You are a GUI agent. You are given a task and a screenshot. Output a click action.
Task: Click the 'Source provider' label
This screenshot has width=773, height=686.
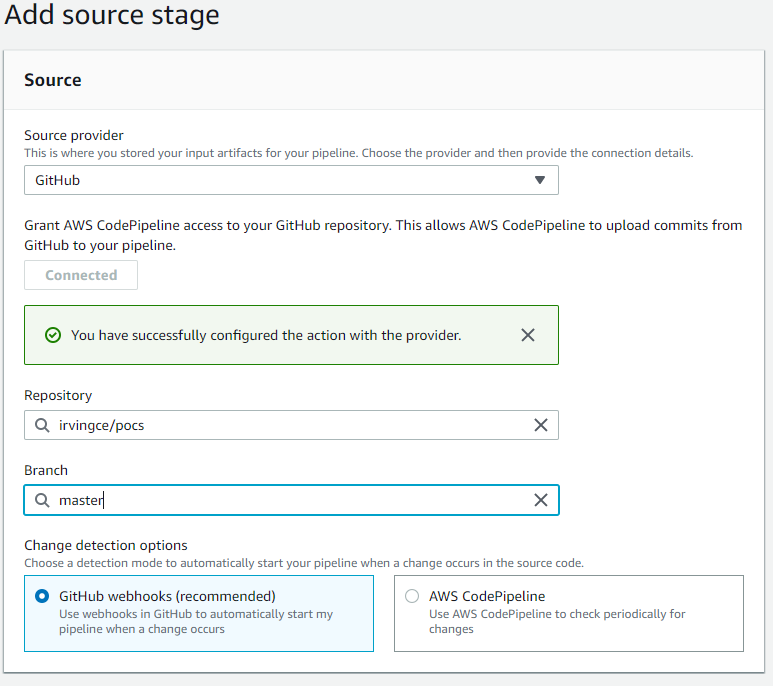pyautogui.click(x=74, y=135)
